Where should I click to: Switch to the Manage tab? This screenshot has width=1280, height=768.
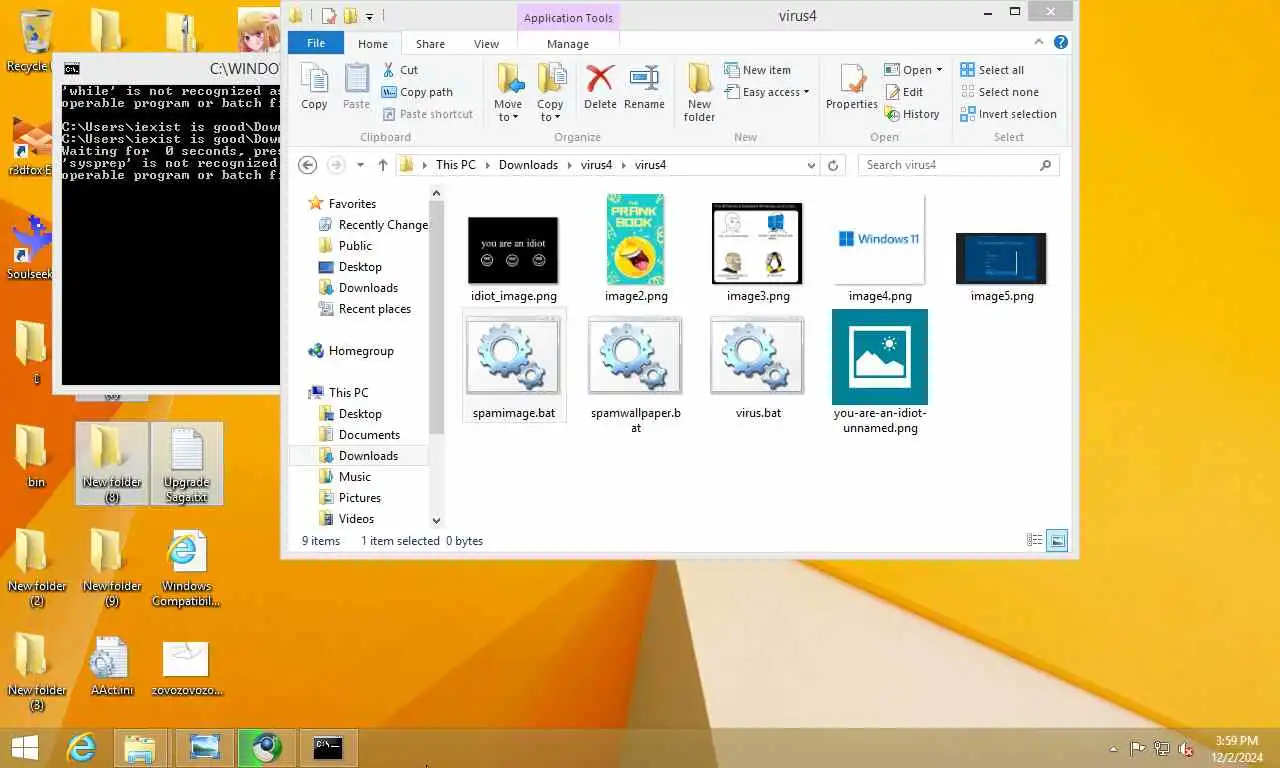click(568, 44)
